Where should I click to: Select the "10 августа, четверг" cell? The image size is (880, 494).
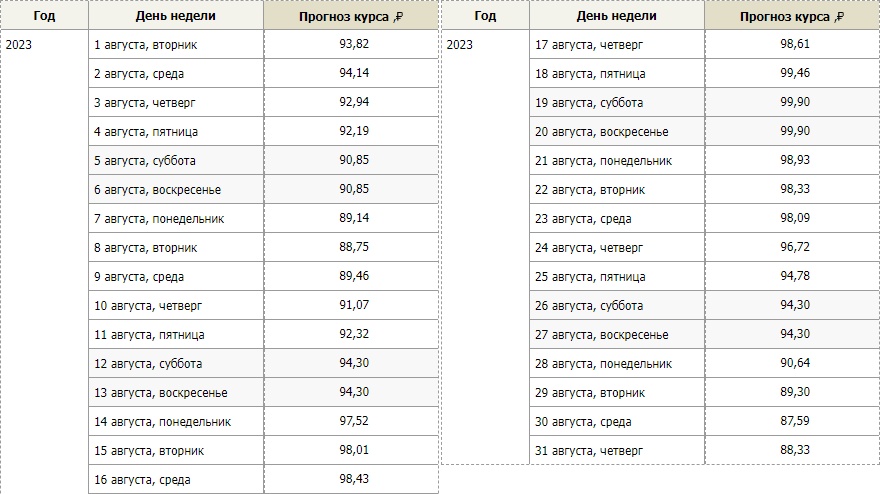coord(147,306)
